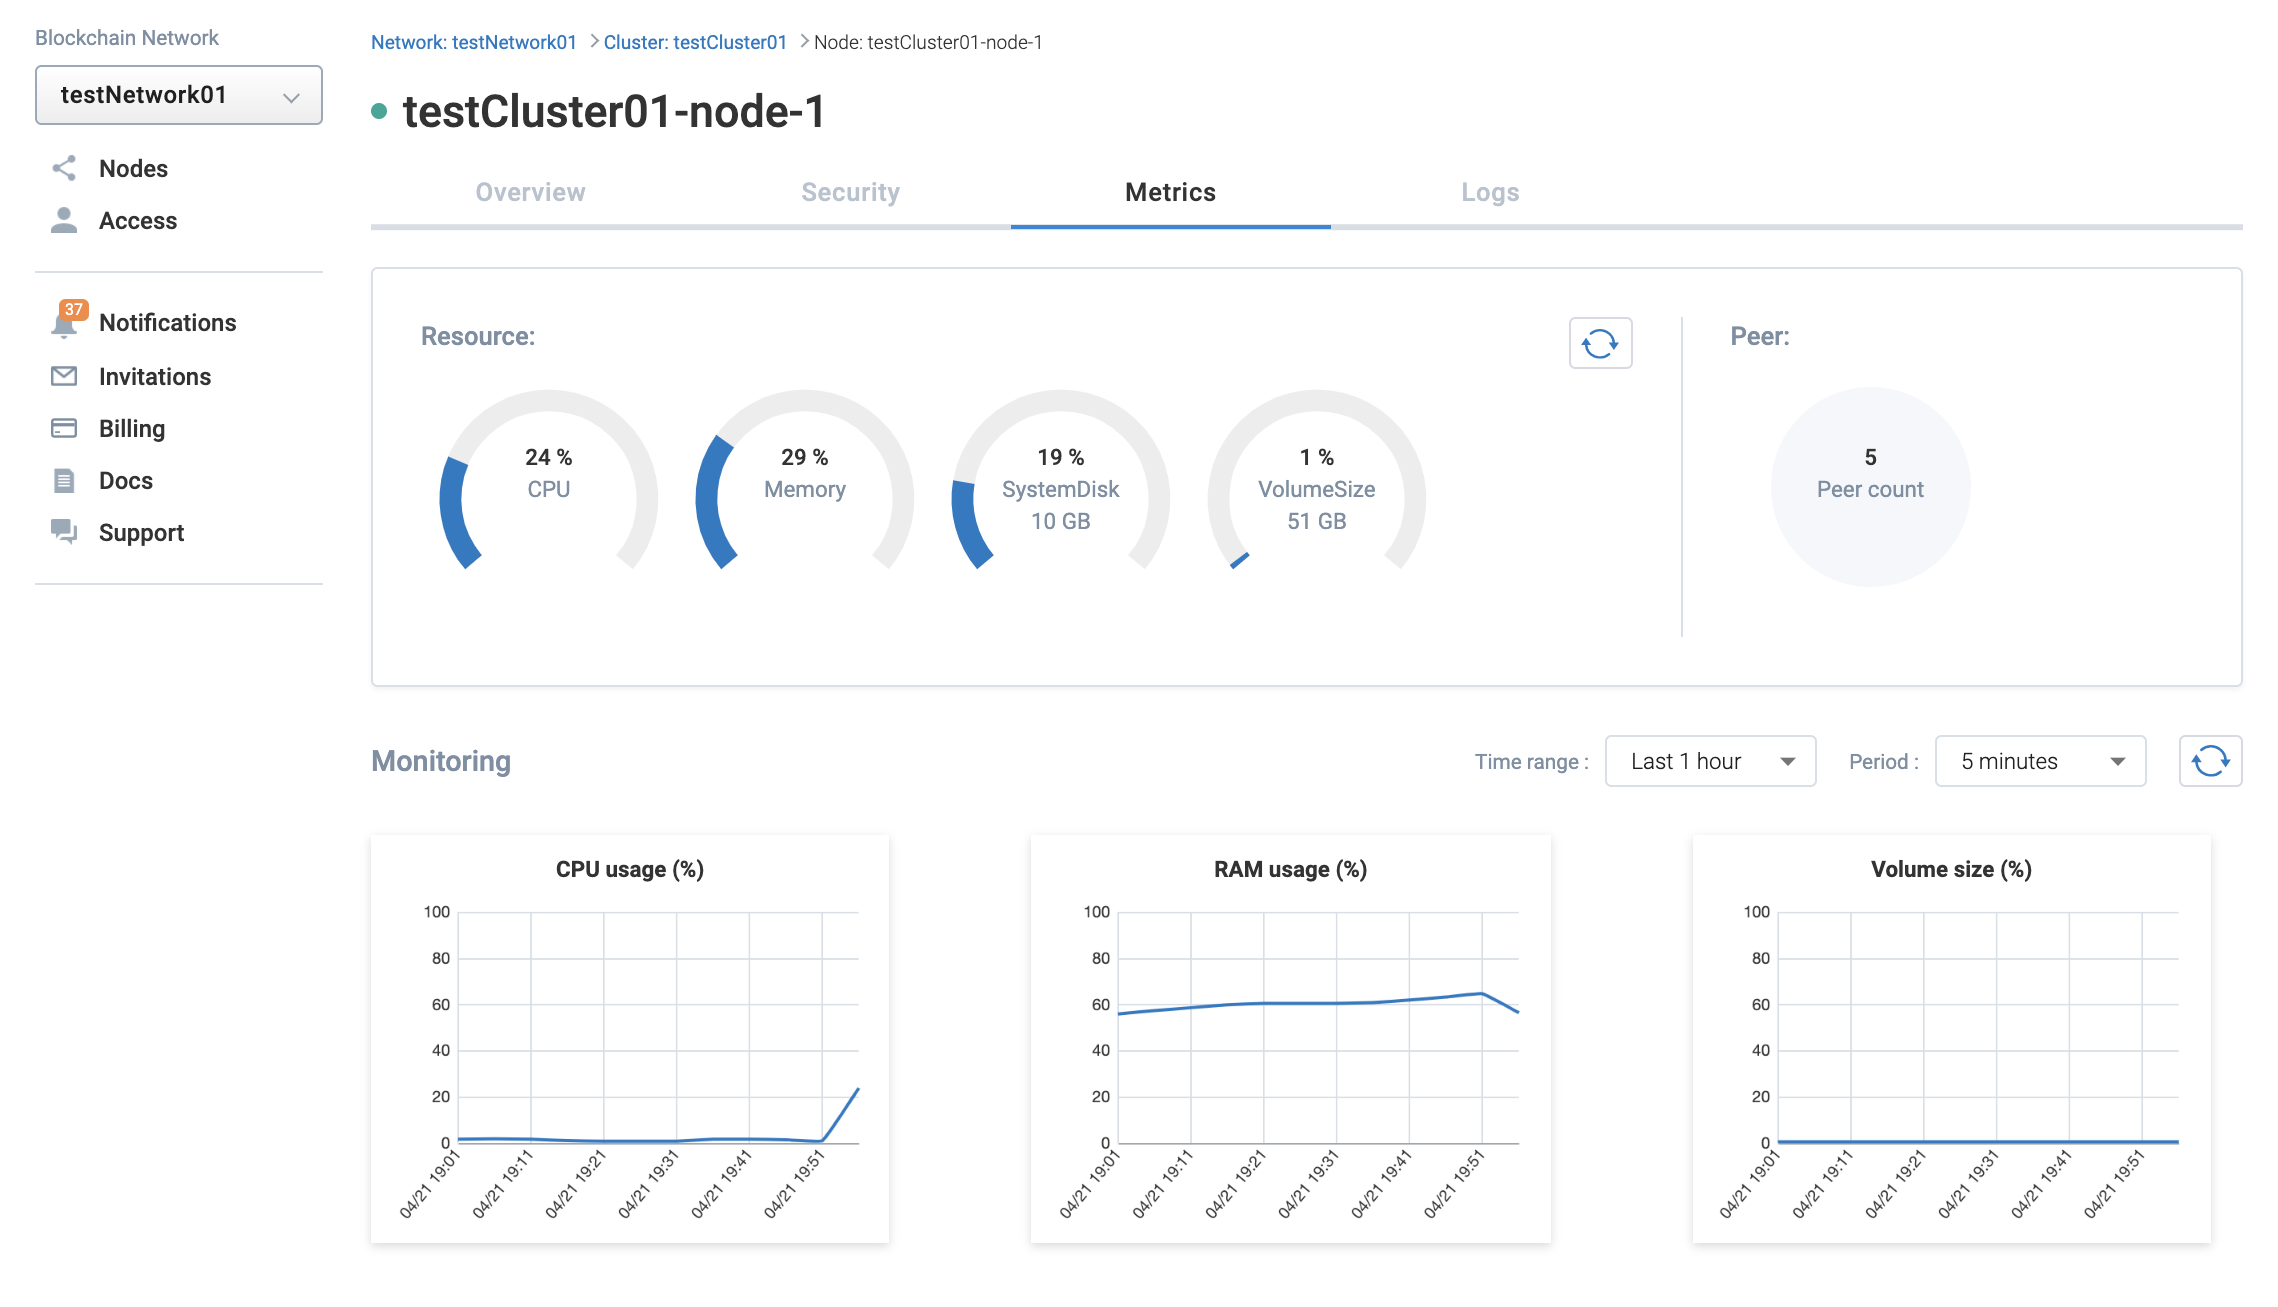Click the Peer count circle
The width and height of the screenshot is (2278, 1307).
tap(1870, 487)
